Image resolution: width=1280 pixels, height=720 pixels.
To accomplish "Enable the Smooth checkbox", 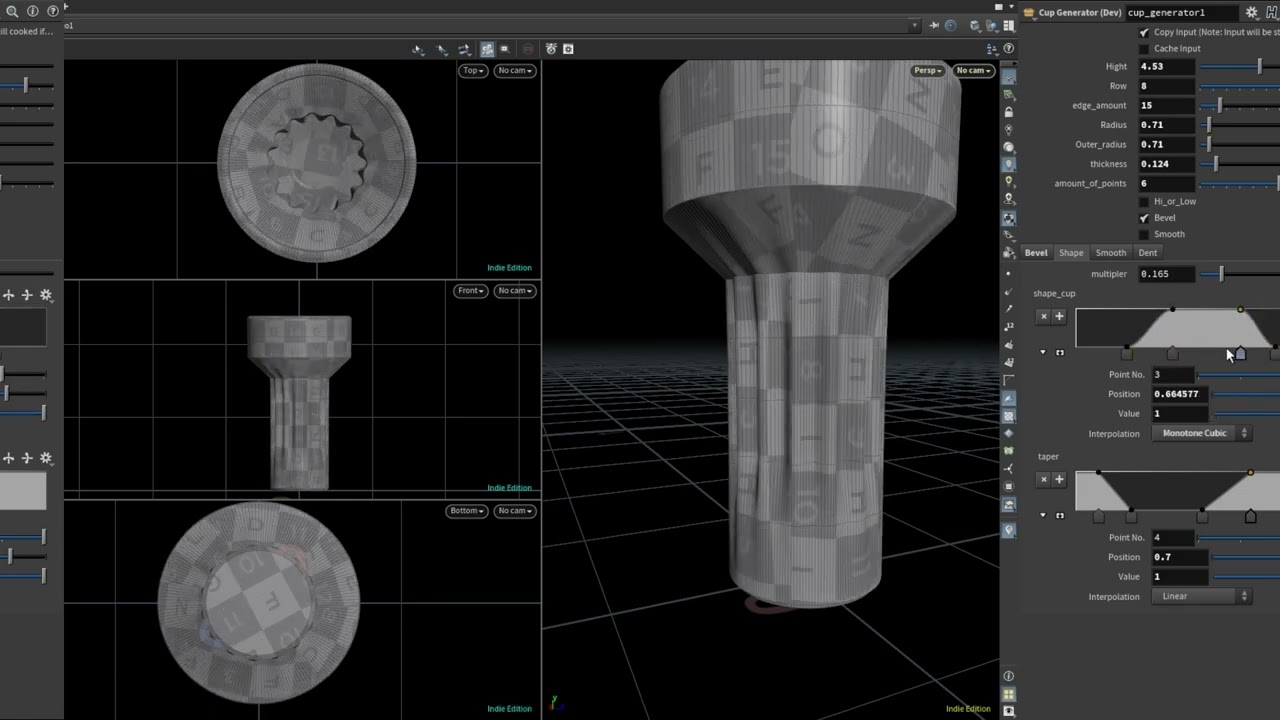I will tap(1144, 234).
